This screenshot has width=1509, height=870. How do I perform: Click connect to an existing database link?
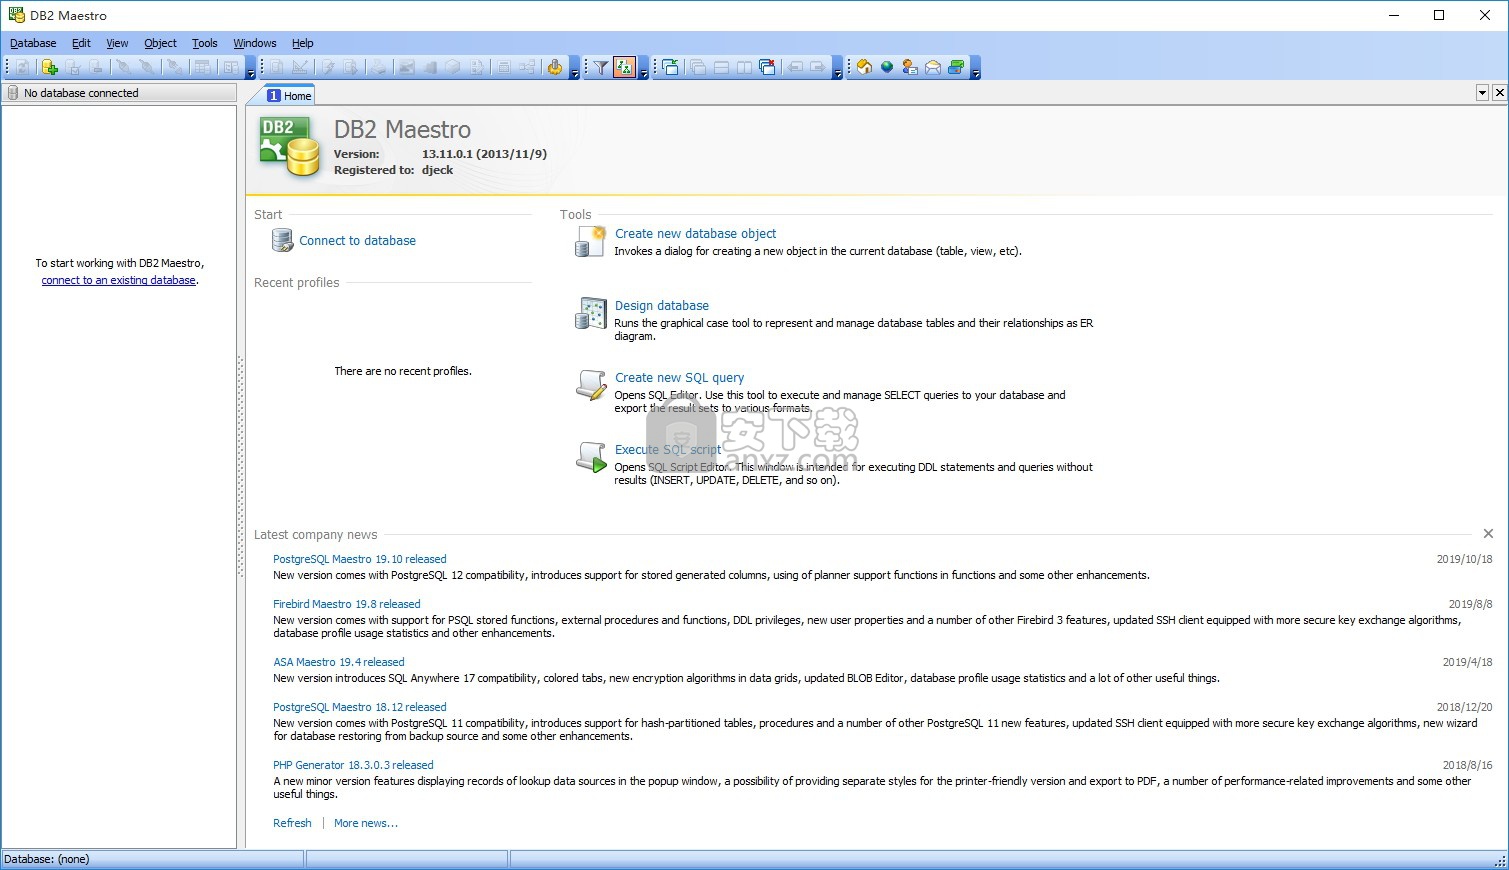118,280
